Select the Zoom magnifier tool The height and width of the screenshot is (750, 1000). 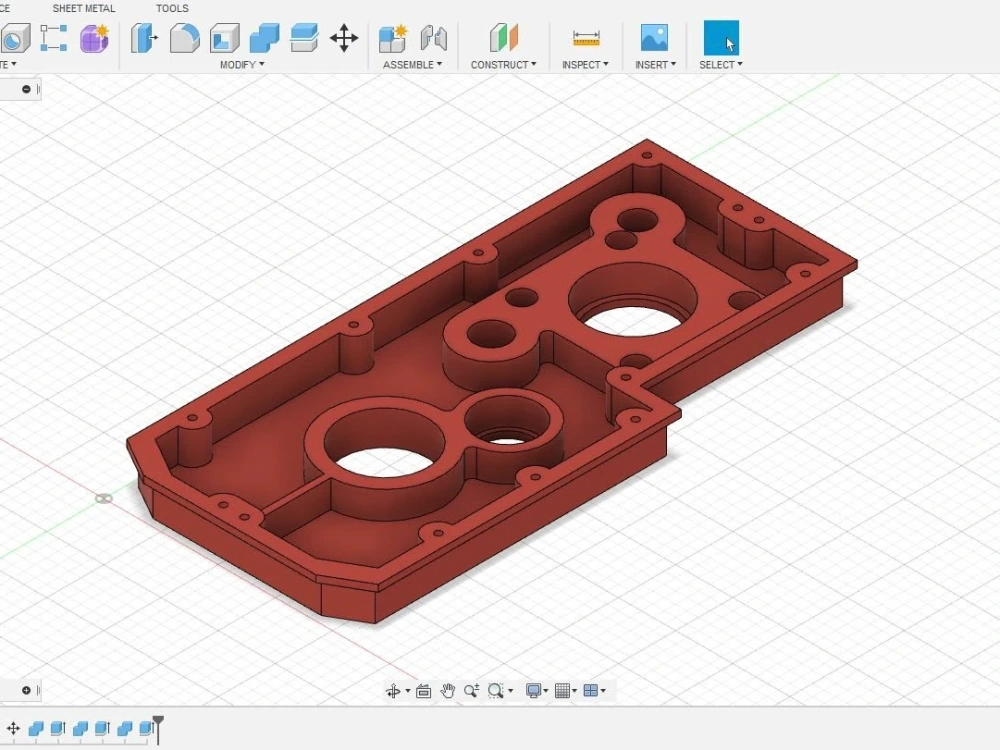click(471, 691)
